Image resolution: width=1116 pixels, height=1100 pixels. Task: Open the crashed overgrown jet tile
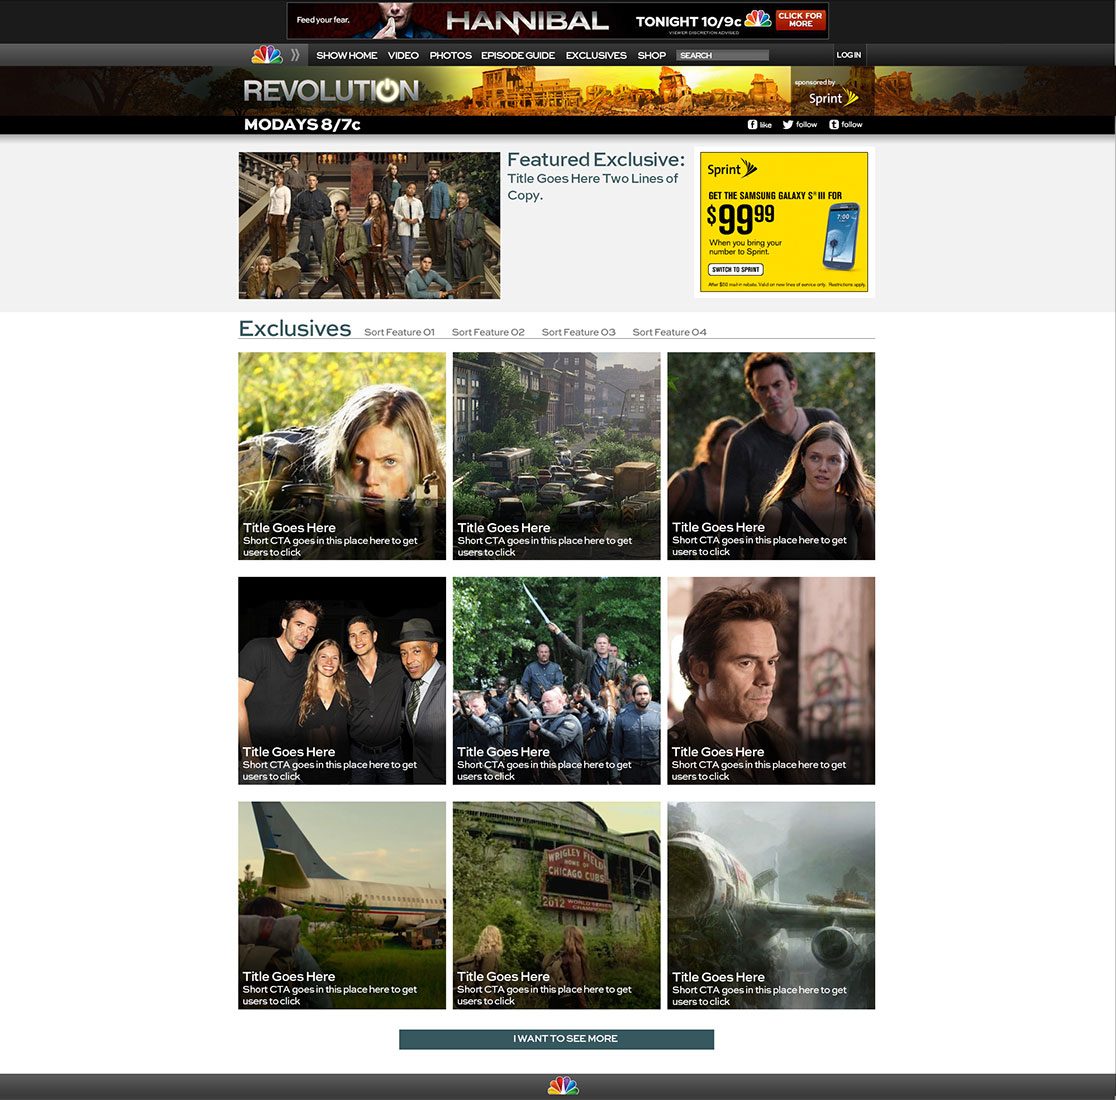(772, 906)
